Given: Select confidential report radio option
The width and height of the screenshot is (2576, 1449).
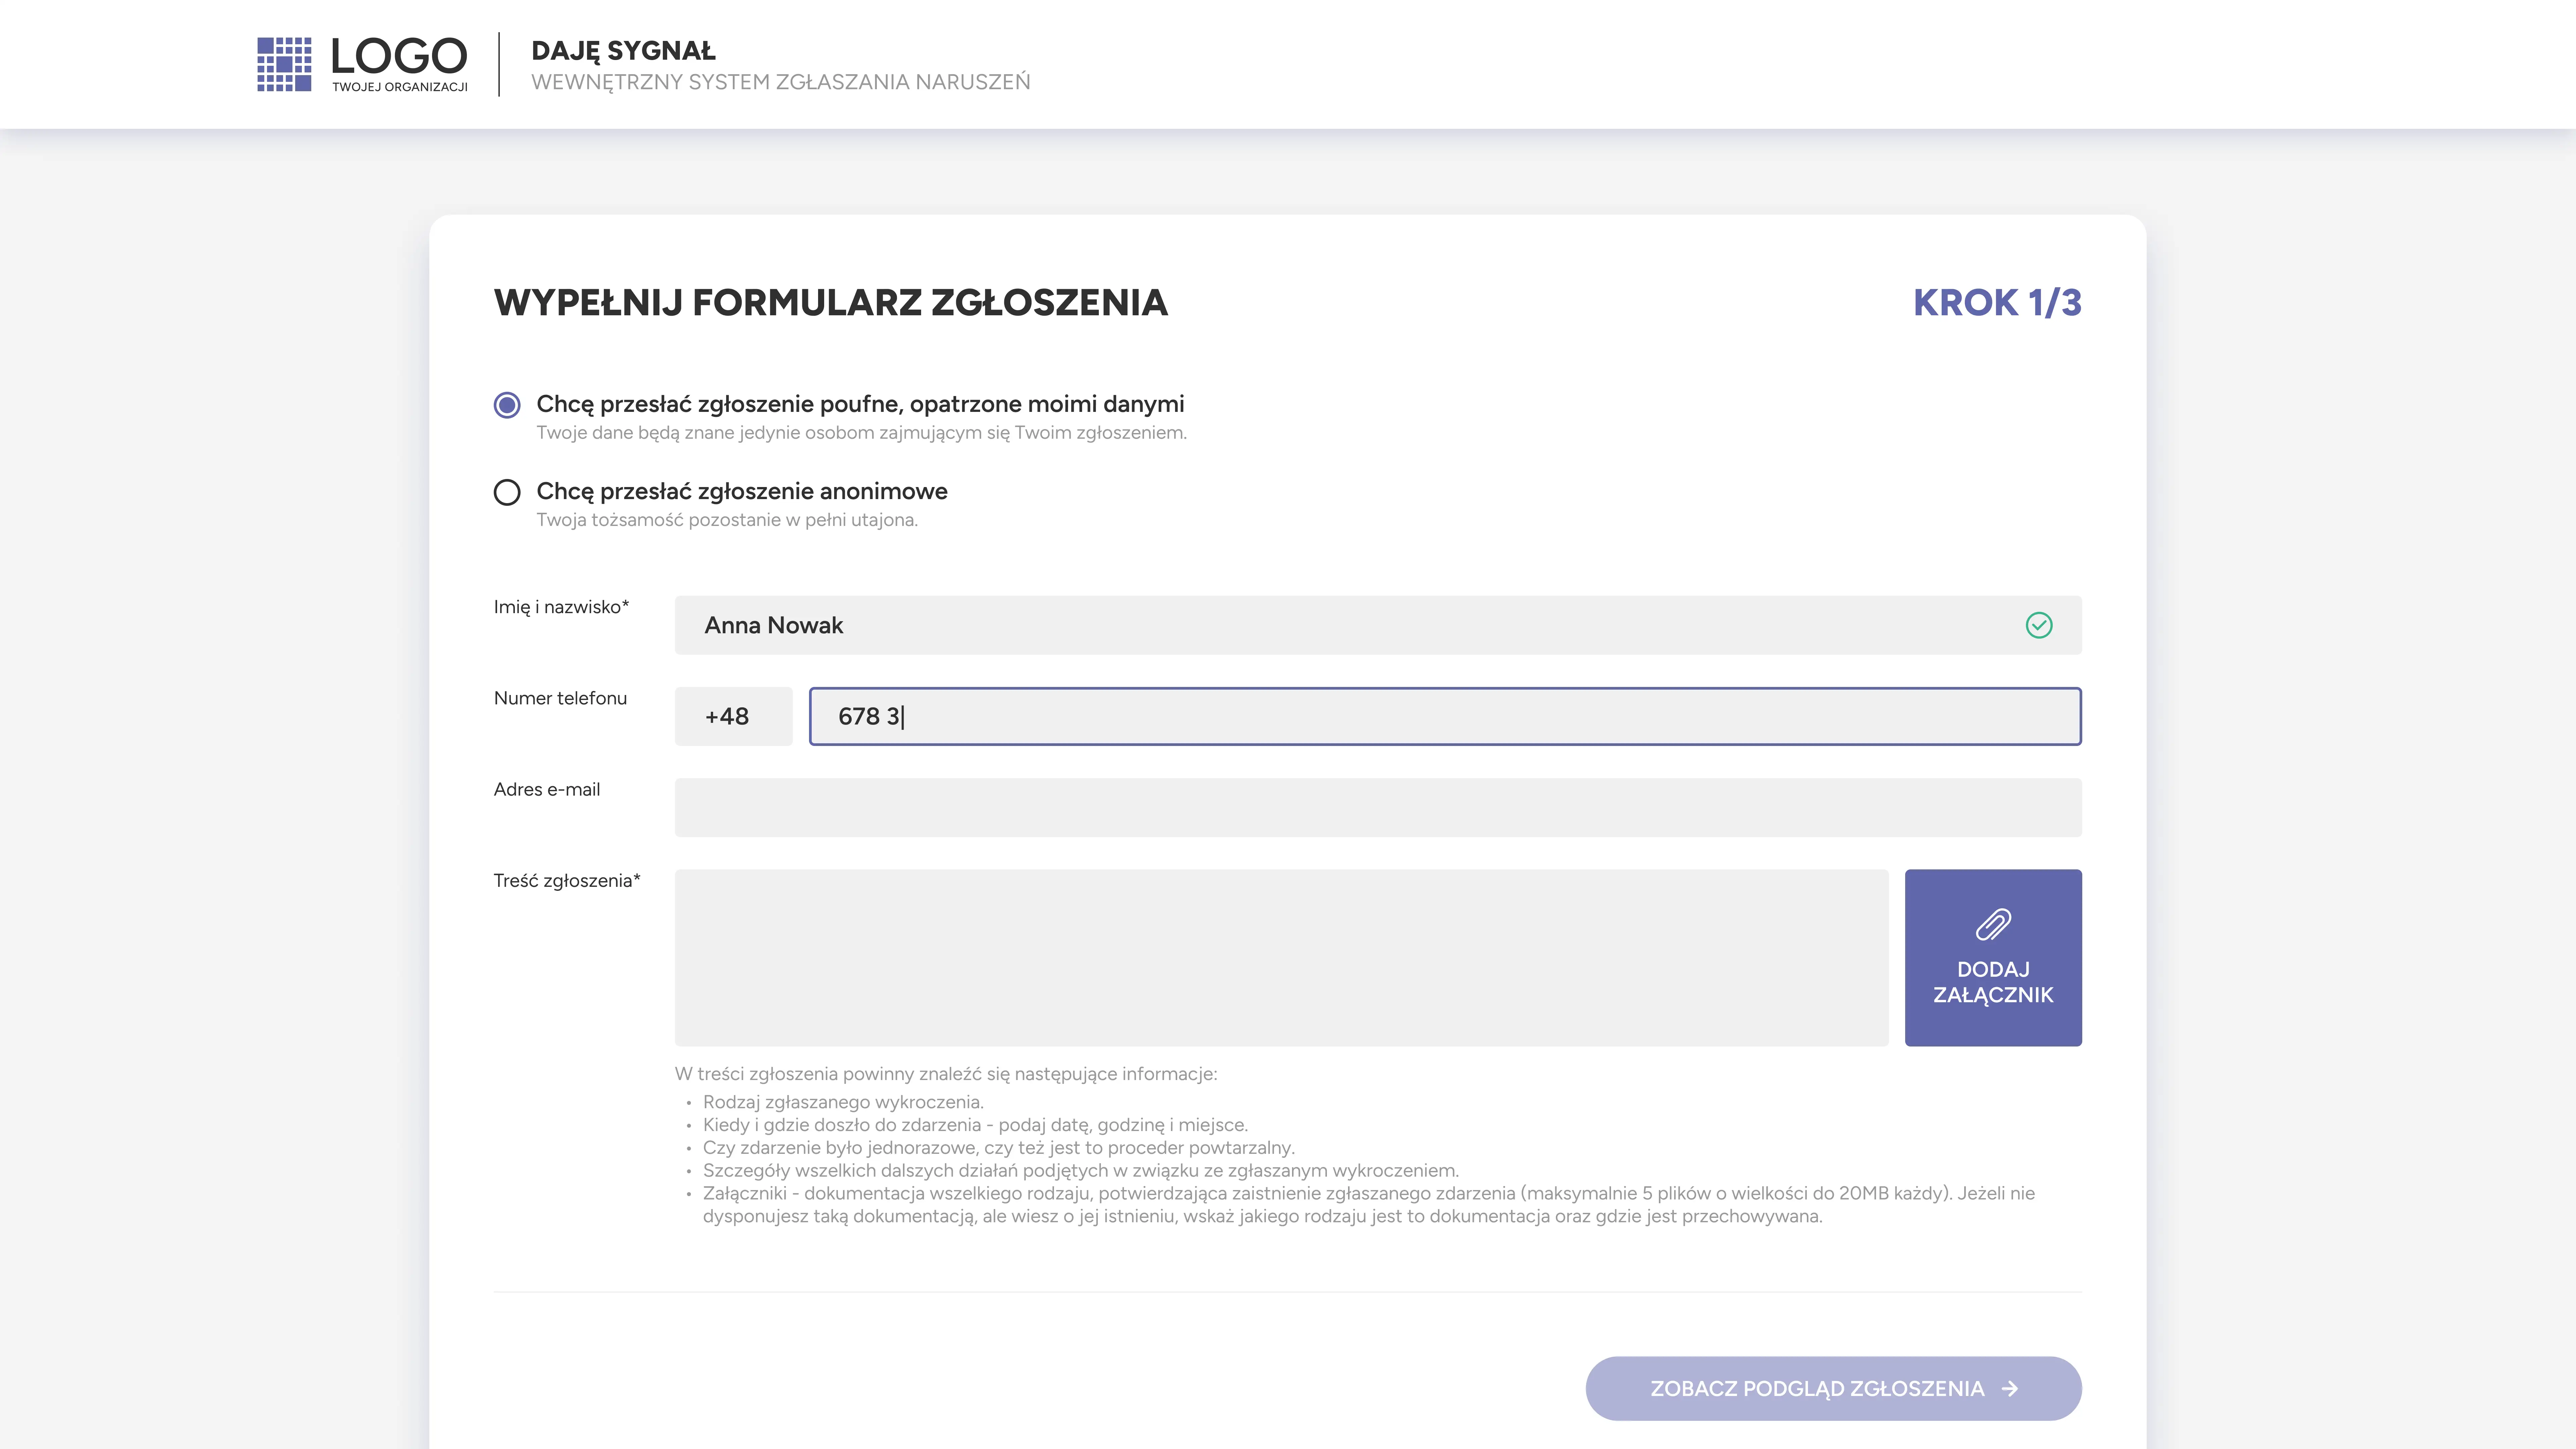Looking at the screenshot, I should (x=507, y=405).
